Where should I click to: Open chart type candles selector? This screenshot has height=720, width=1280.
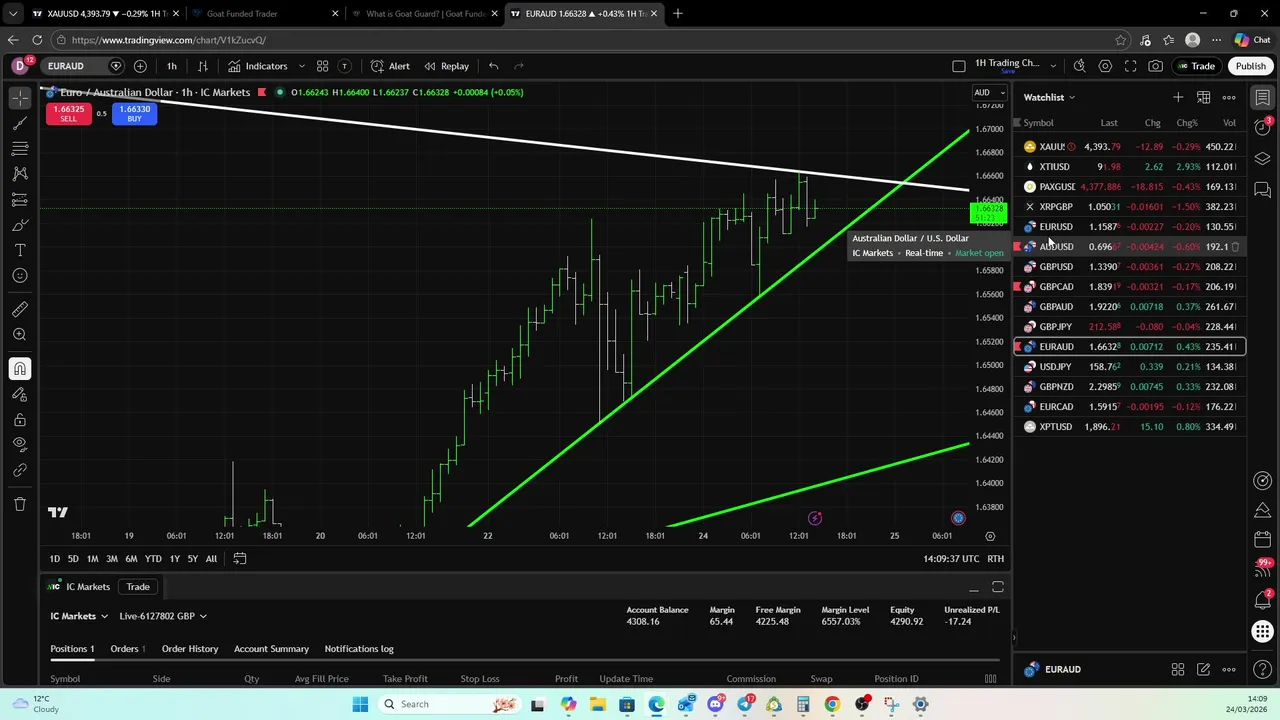click(x=202, y=66)
